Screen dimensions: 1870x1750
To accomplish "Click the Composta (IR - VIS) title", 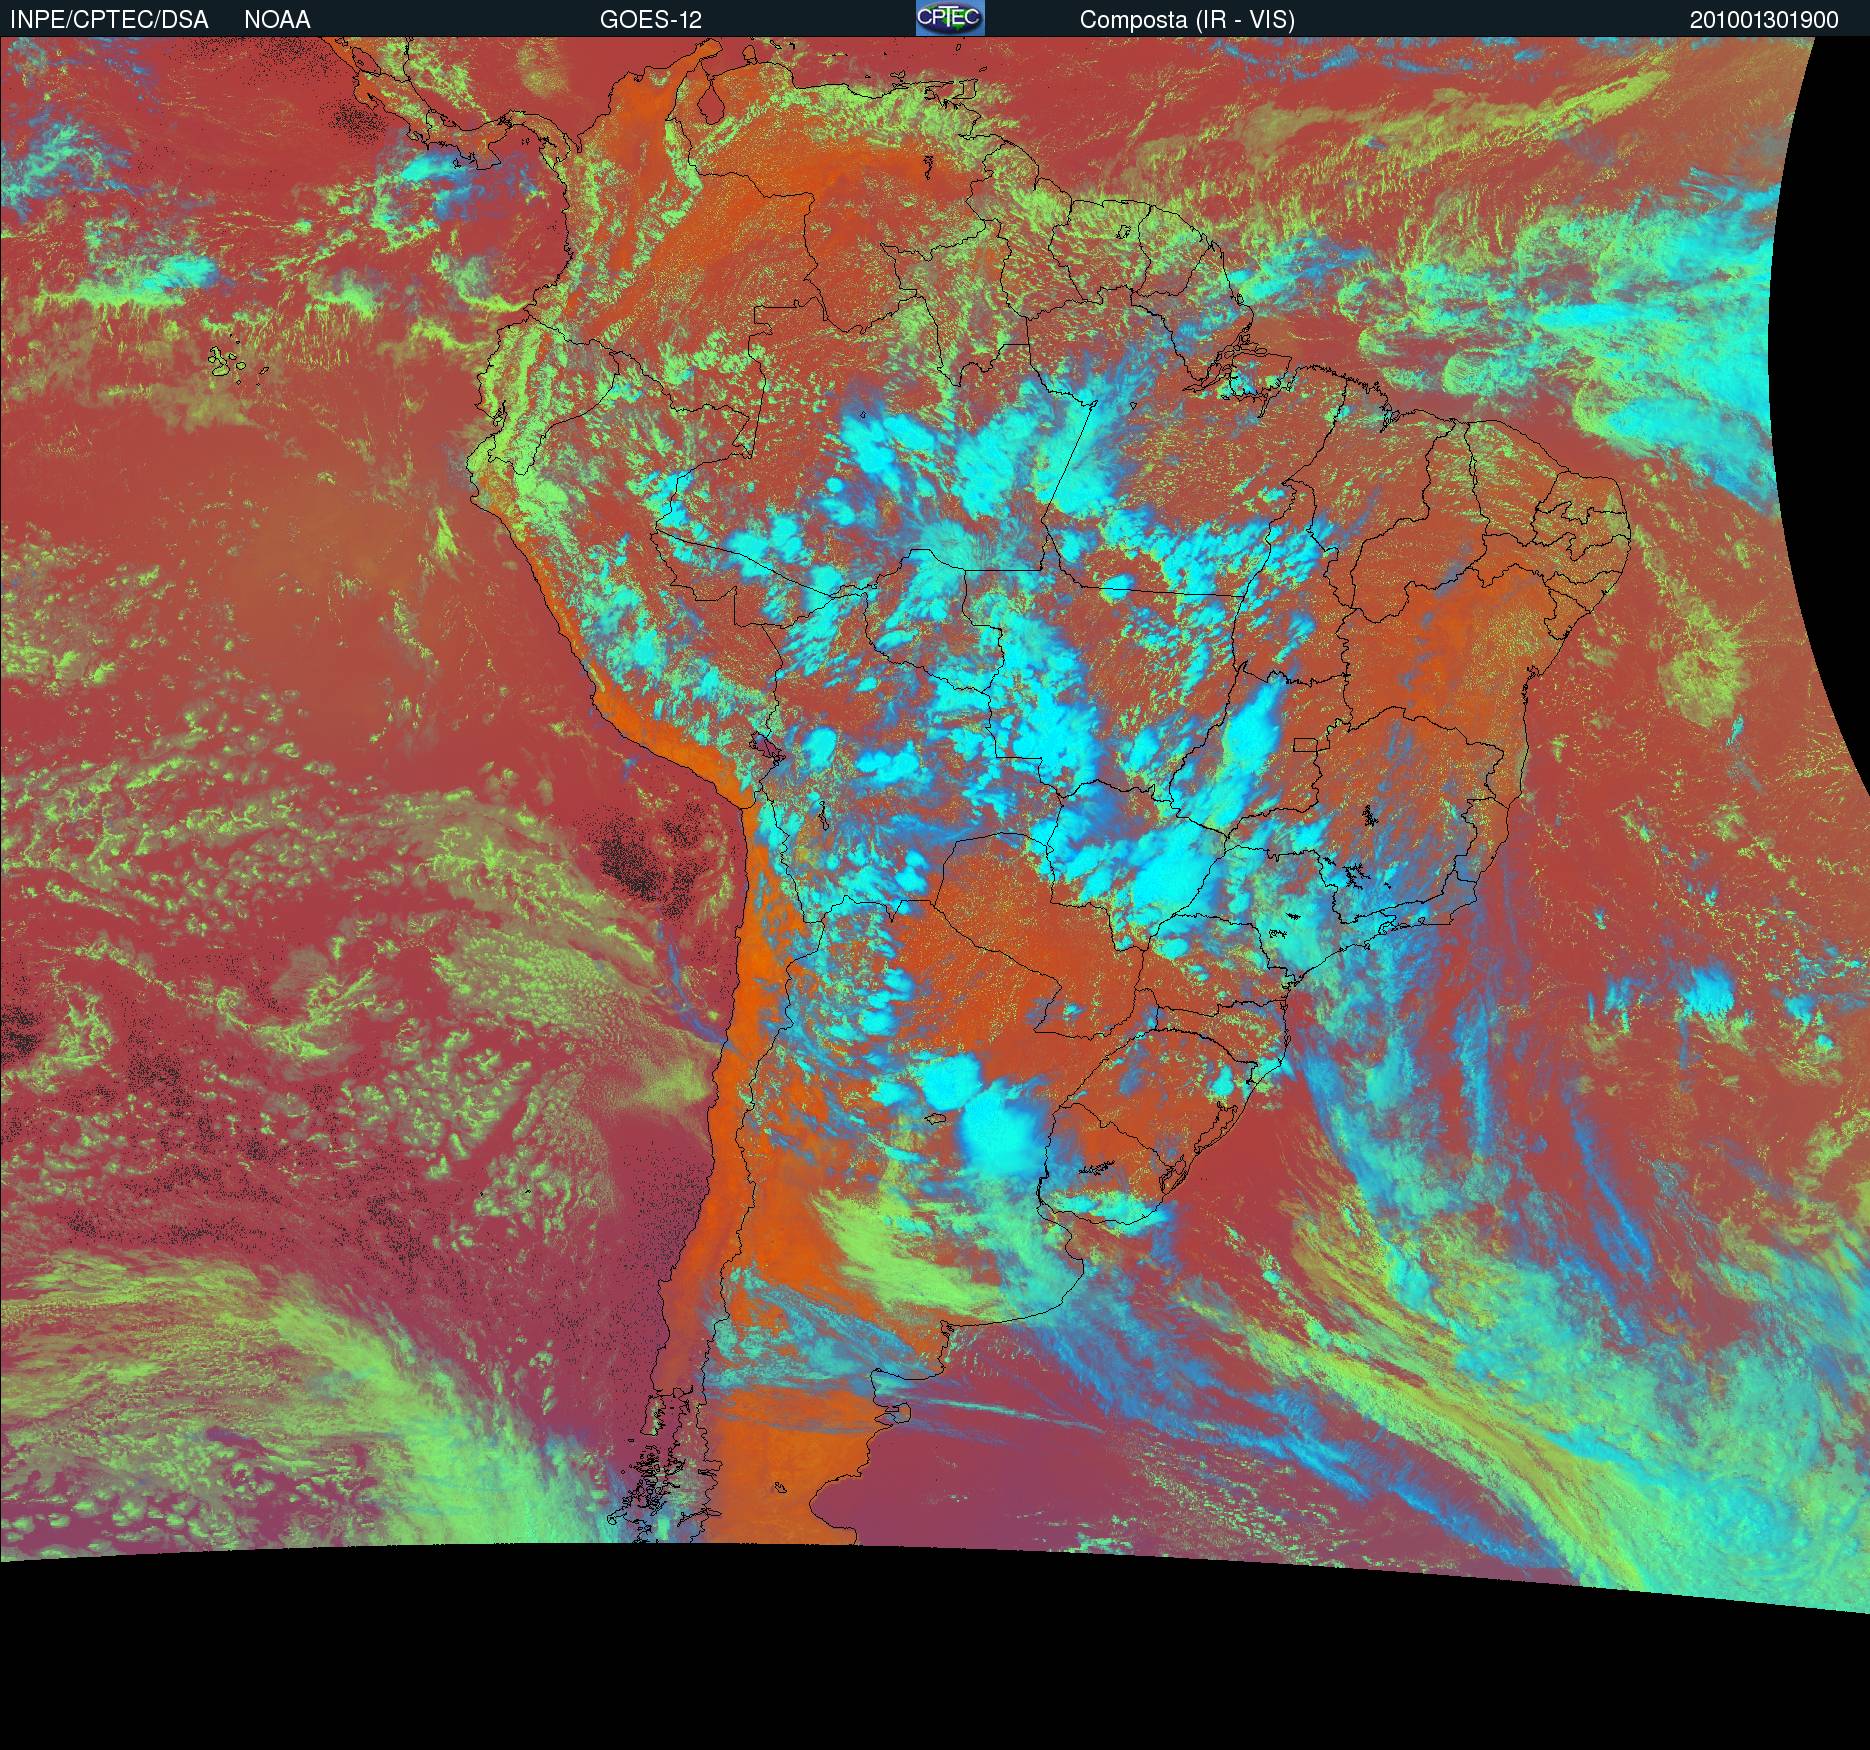I will [1187, 20].
